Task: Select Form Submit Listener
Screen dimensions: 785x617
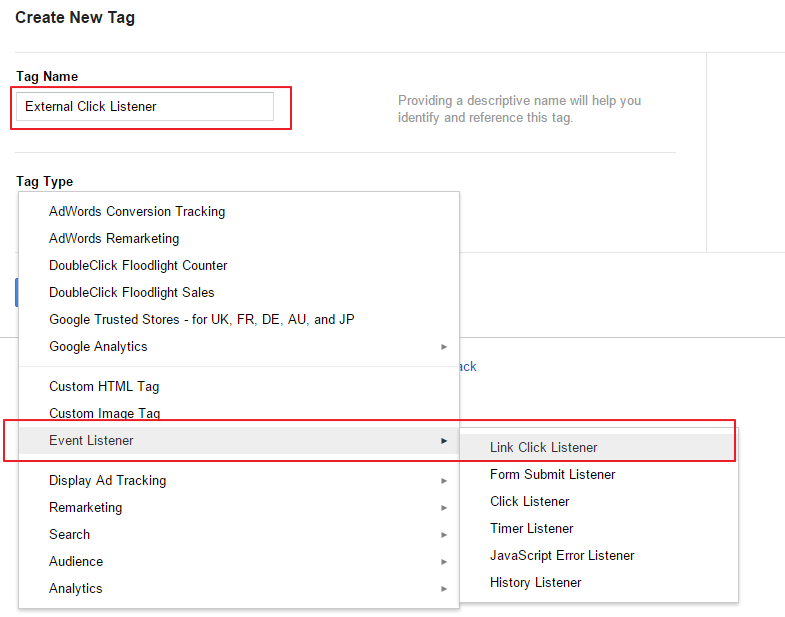Action: click(x=599, y=475)
